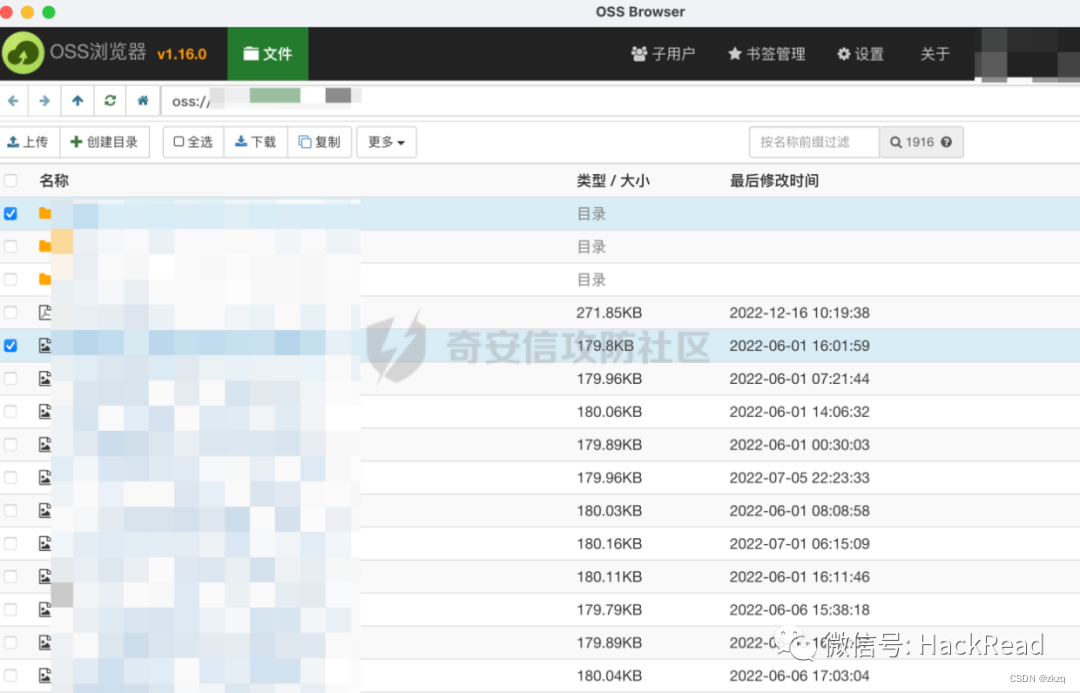Toggle the 全选 select-all button

194,142
